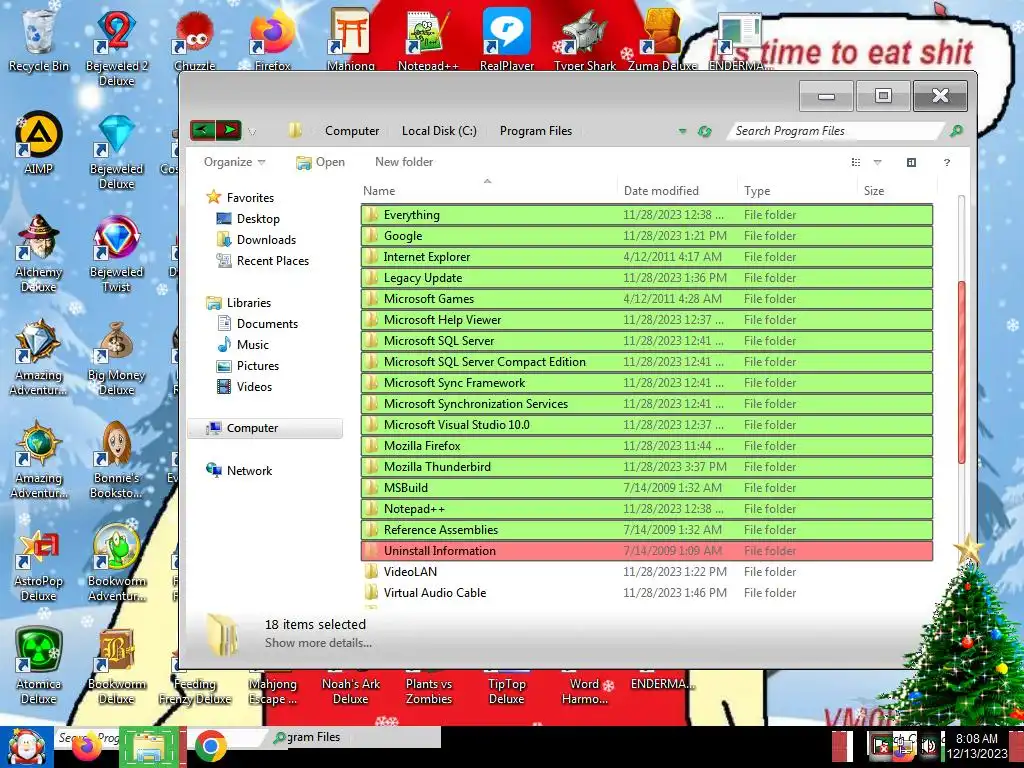Create a New folder
The height and width of the screenshot is (768, 1024).
click(x=404, y=162)
